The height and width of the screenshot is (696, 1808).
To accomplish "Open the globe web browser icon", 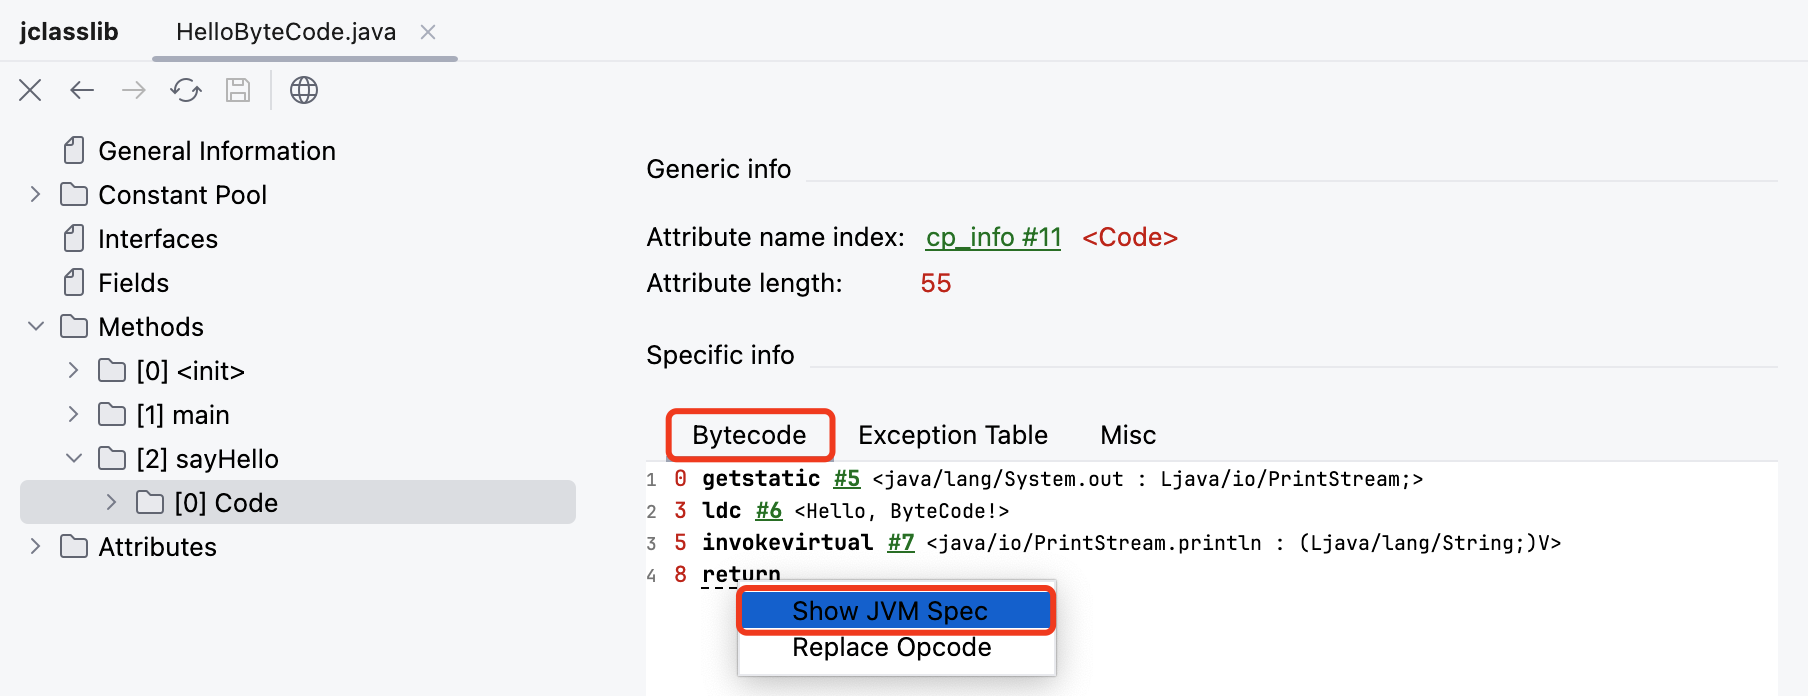I will (304, 90).
